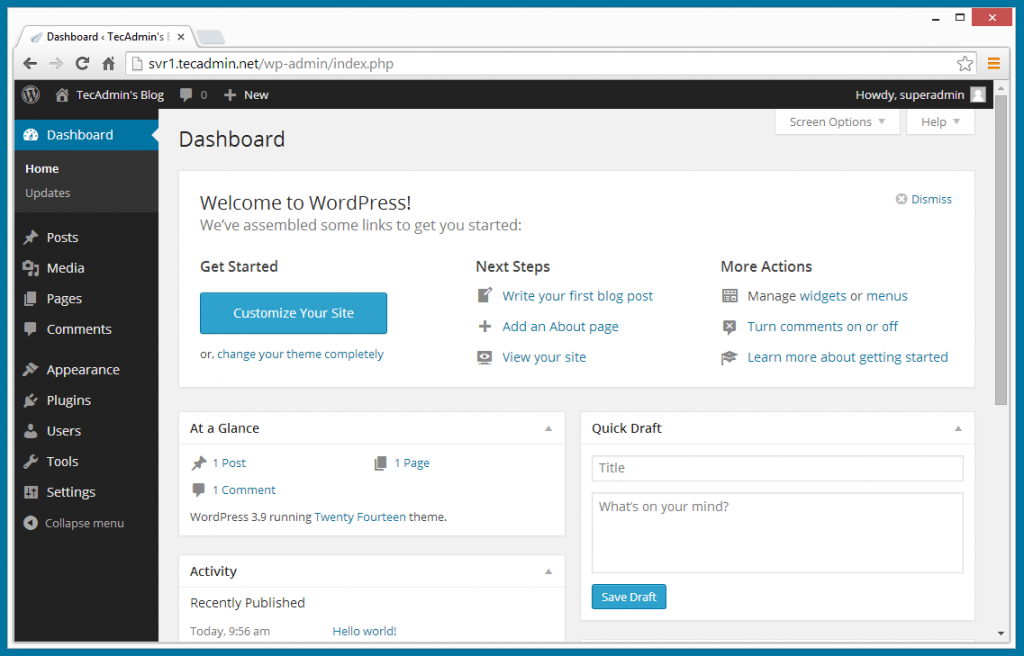This screenshot has height=656, width=1024.
Task: Go to Appearance in the sidebar
Action: pos(82,370)
